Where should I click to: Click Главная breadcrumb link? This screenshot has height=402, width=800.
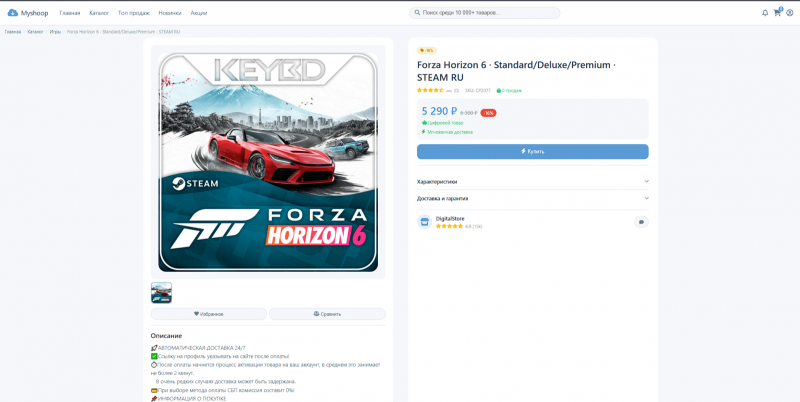pos(13,32)
